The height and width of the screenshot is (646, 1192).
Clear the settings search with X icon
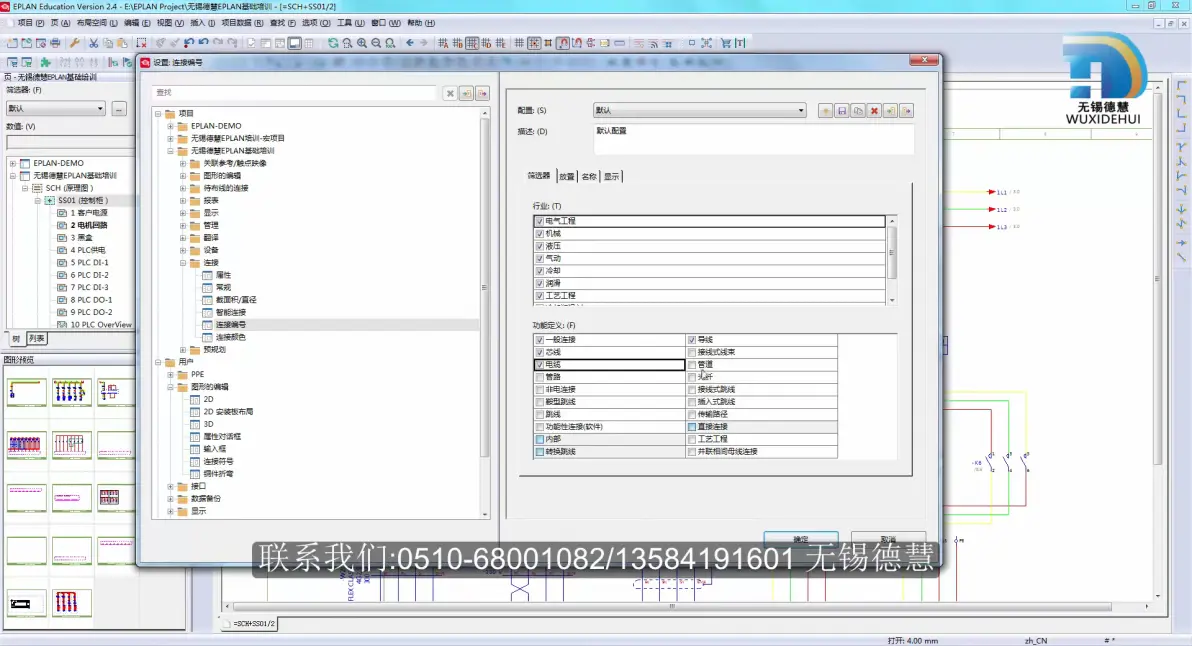coord(450,93)
